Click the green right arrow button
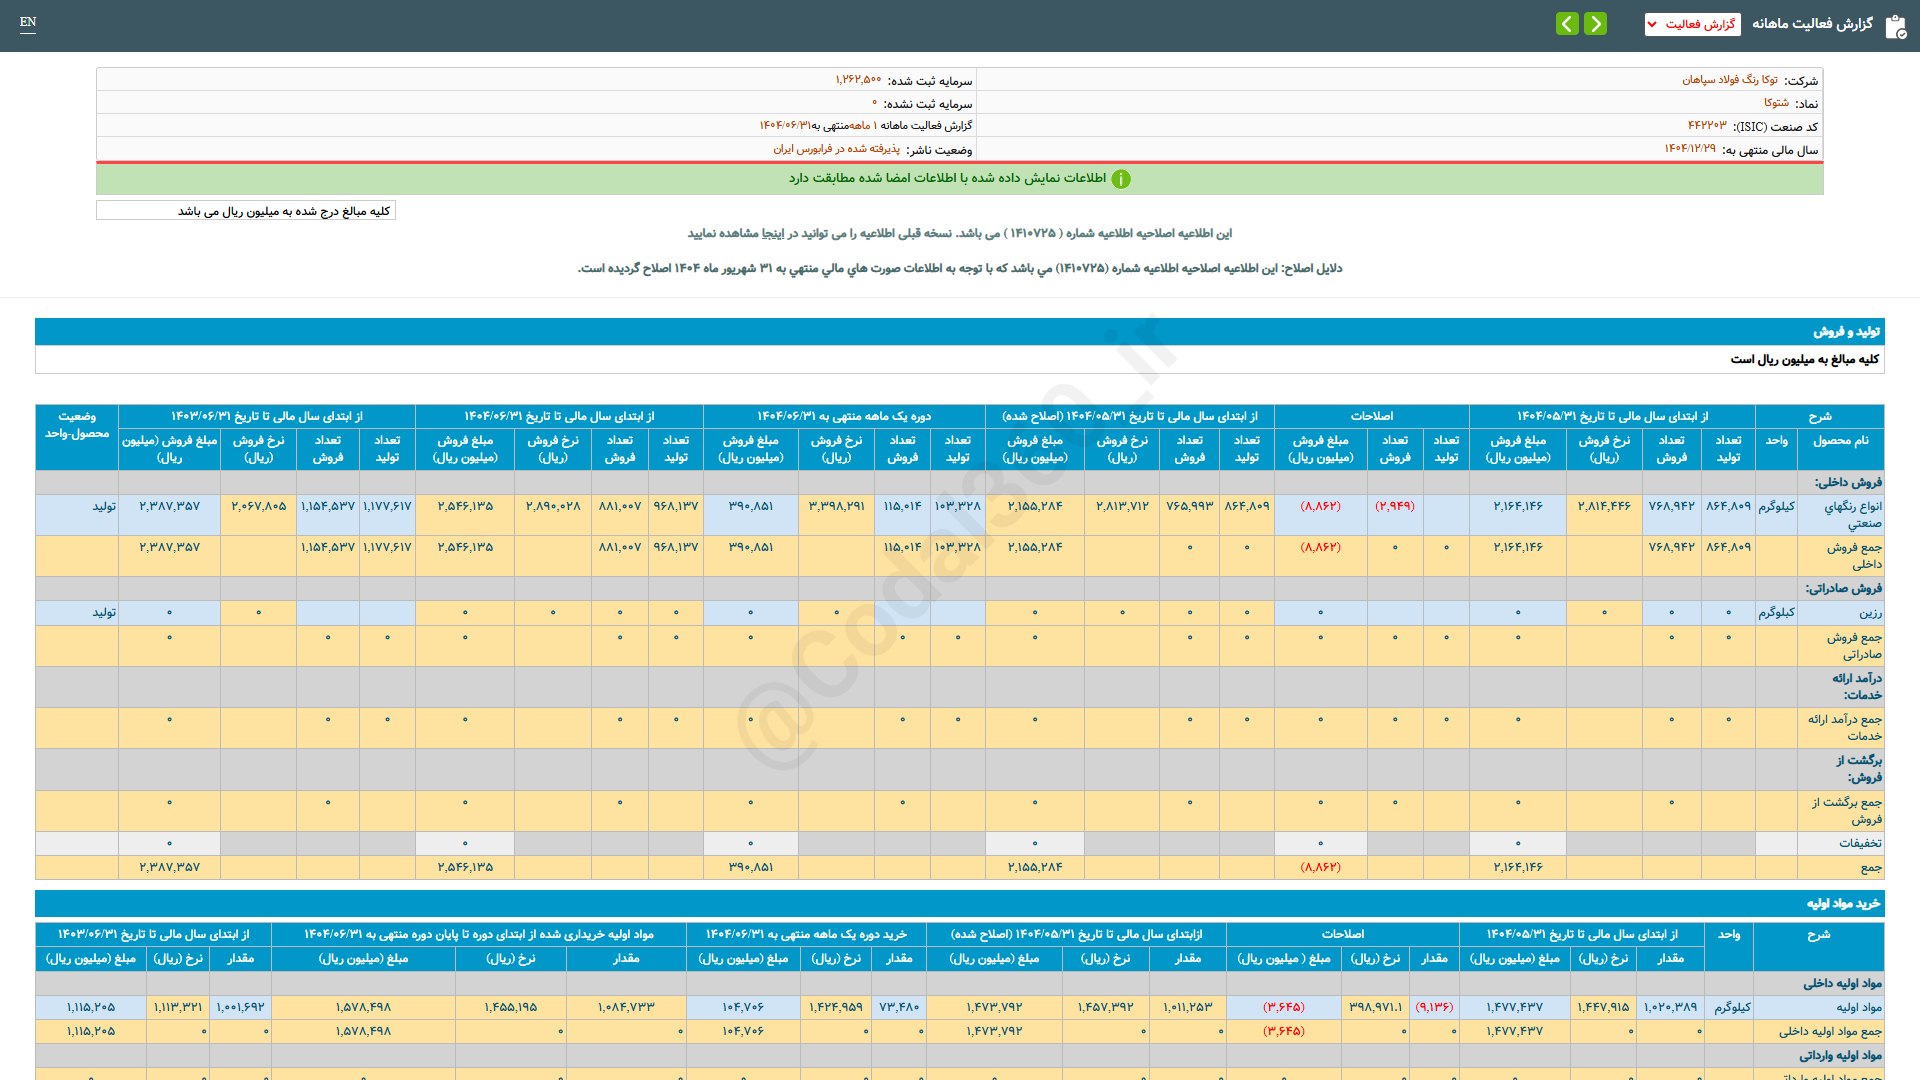Image resolution: width=1920 pixels, height=1080 pixels. pyautogui.click(x=1595, y=23)
